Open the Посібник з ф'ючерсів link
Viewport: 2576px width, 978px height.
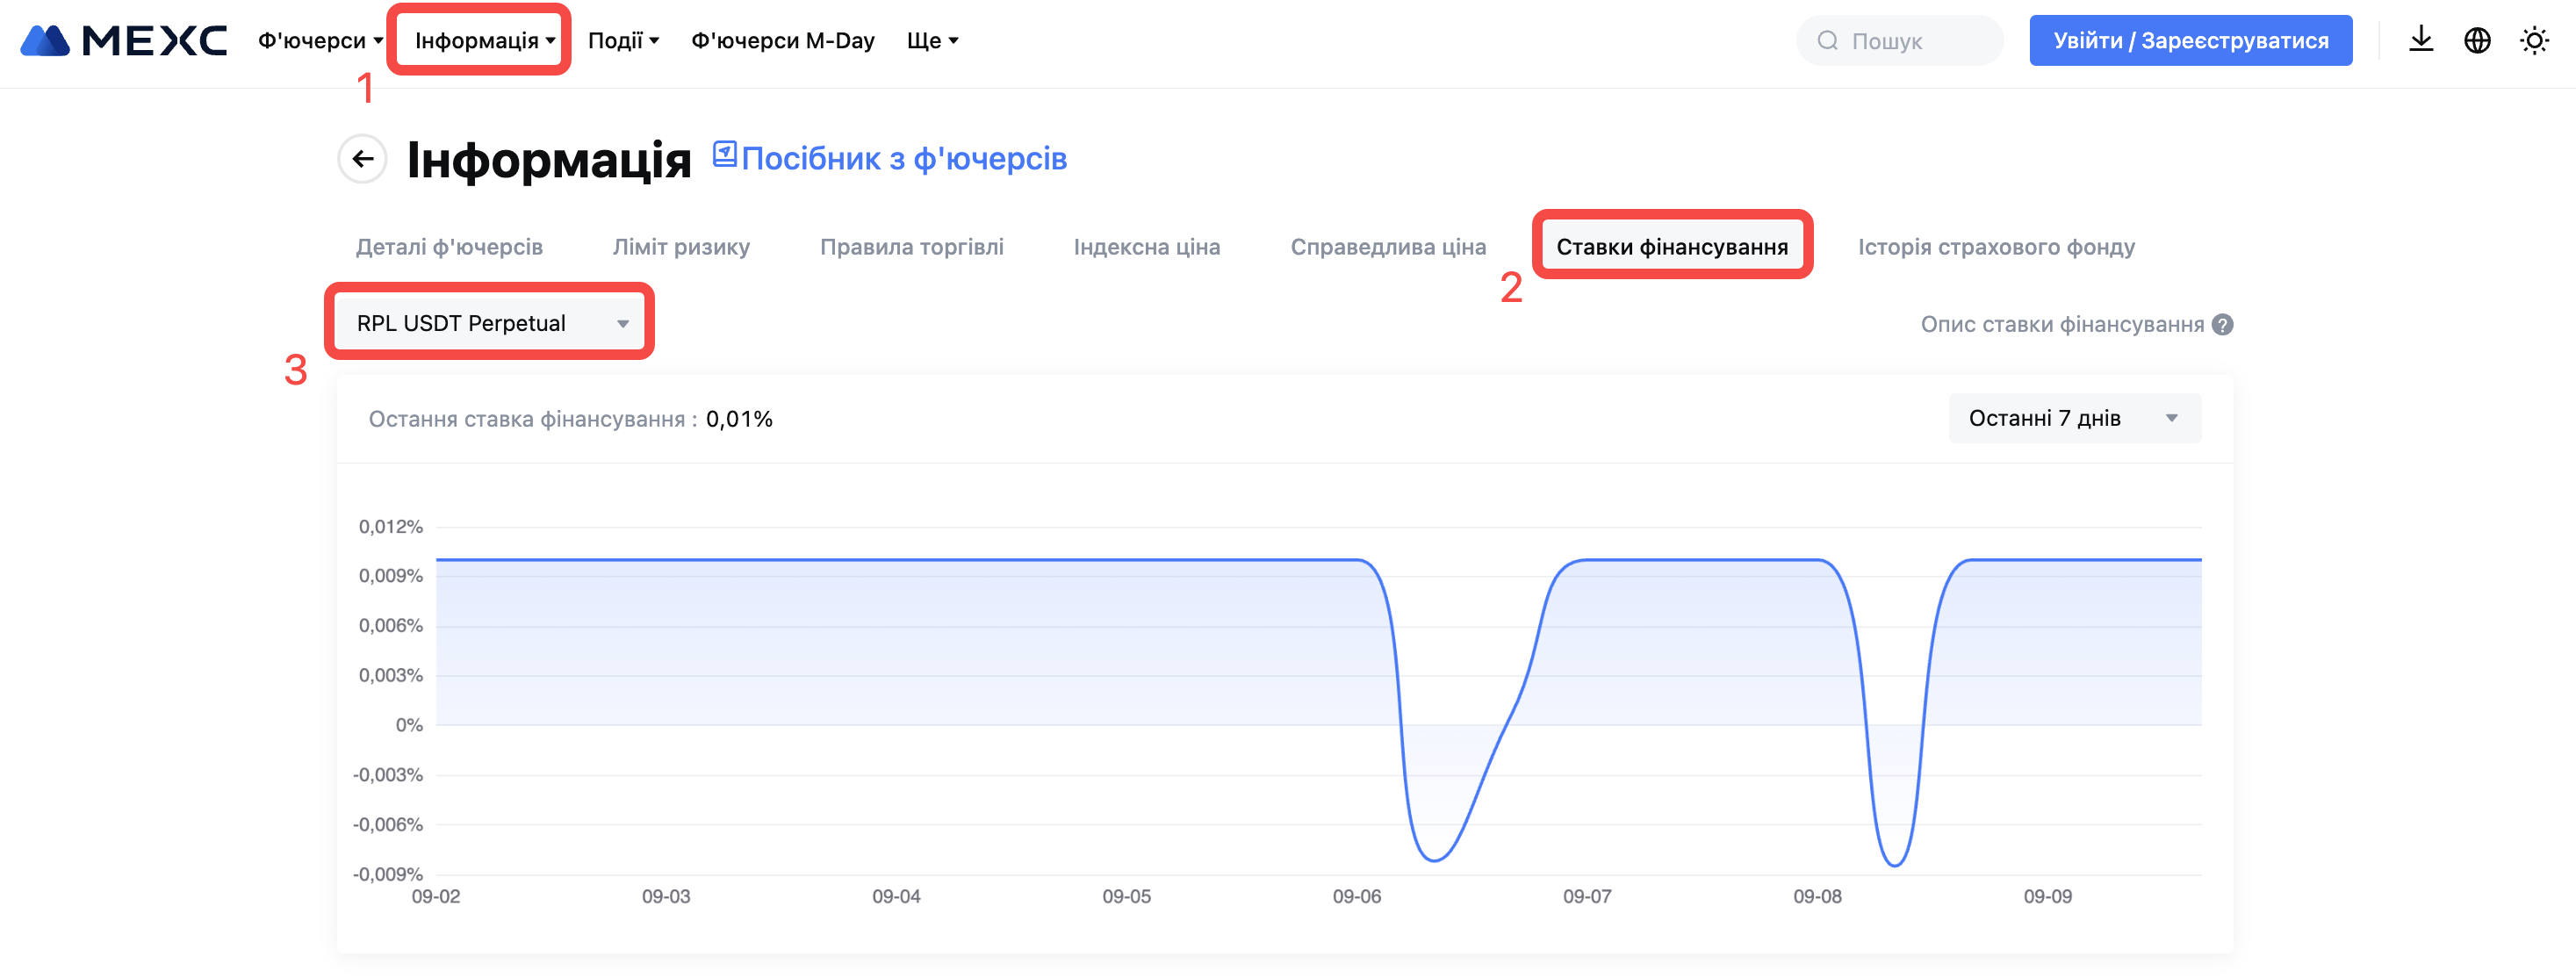pyautogui.click(x=903, y=158)
